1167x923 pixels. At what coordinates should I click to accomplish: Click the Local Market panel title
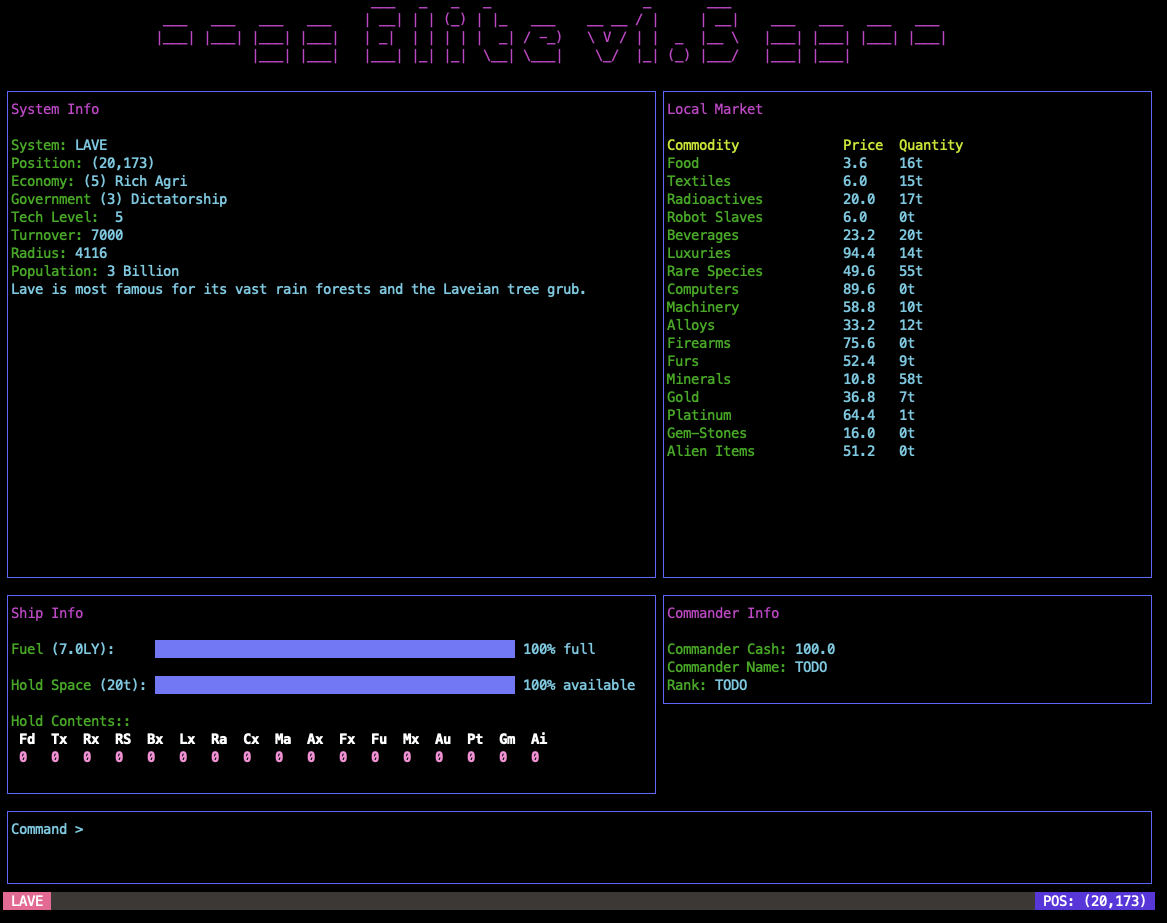point(714,109)
